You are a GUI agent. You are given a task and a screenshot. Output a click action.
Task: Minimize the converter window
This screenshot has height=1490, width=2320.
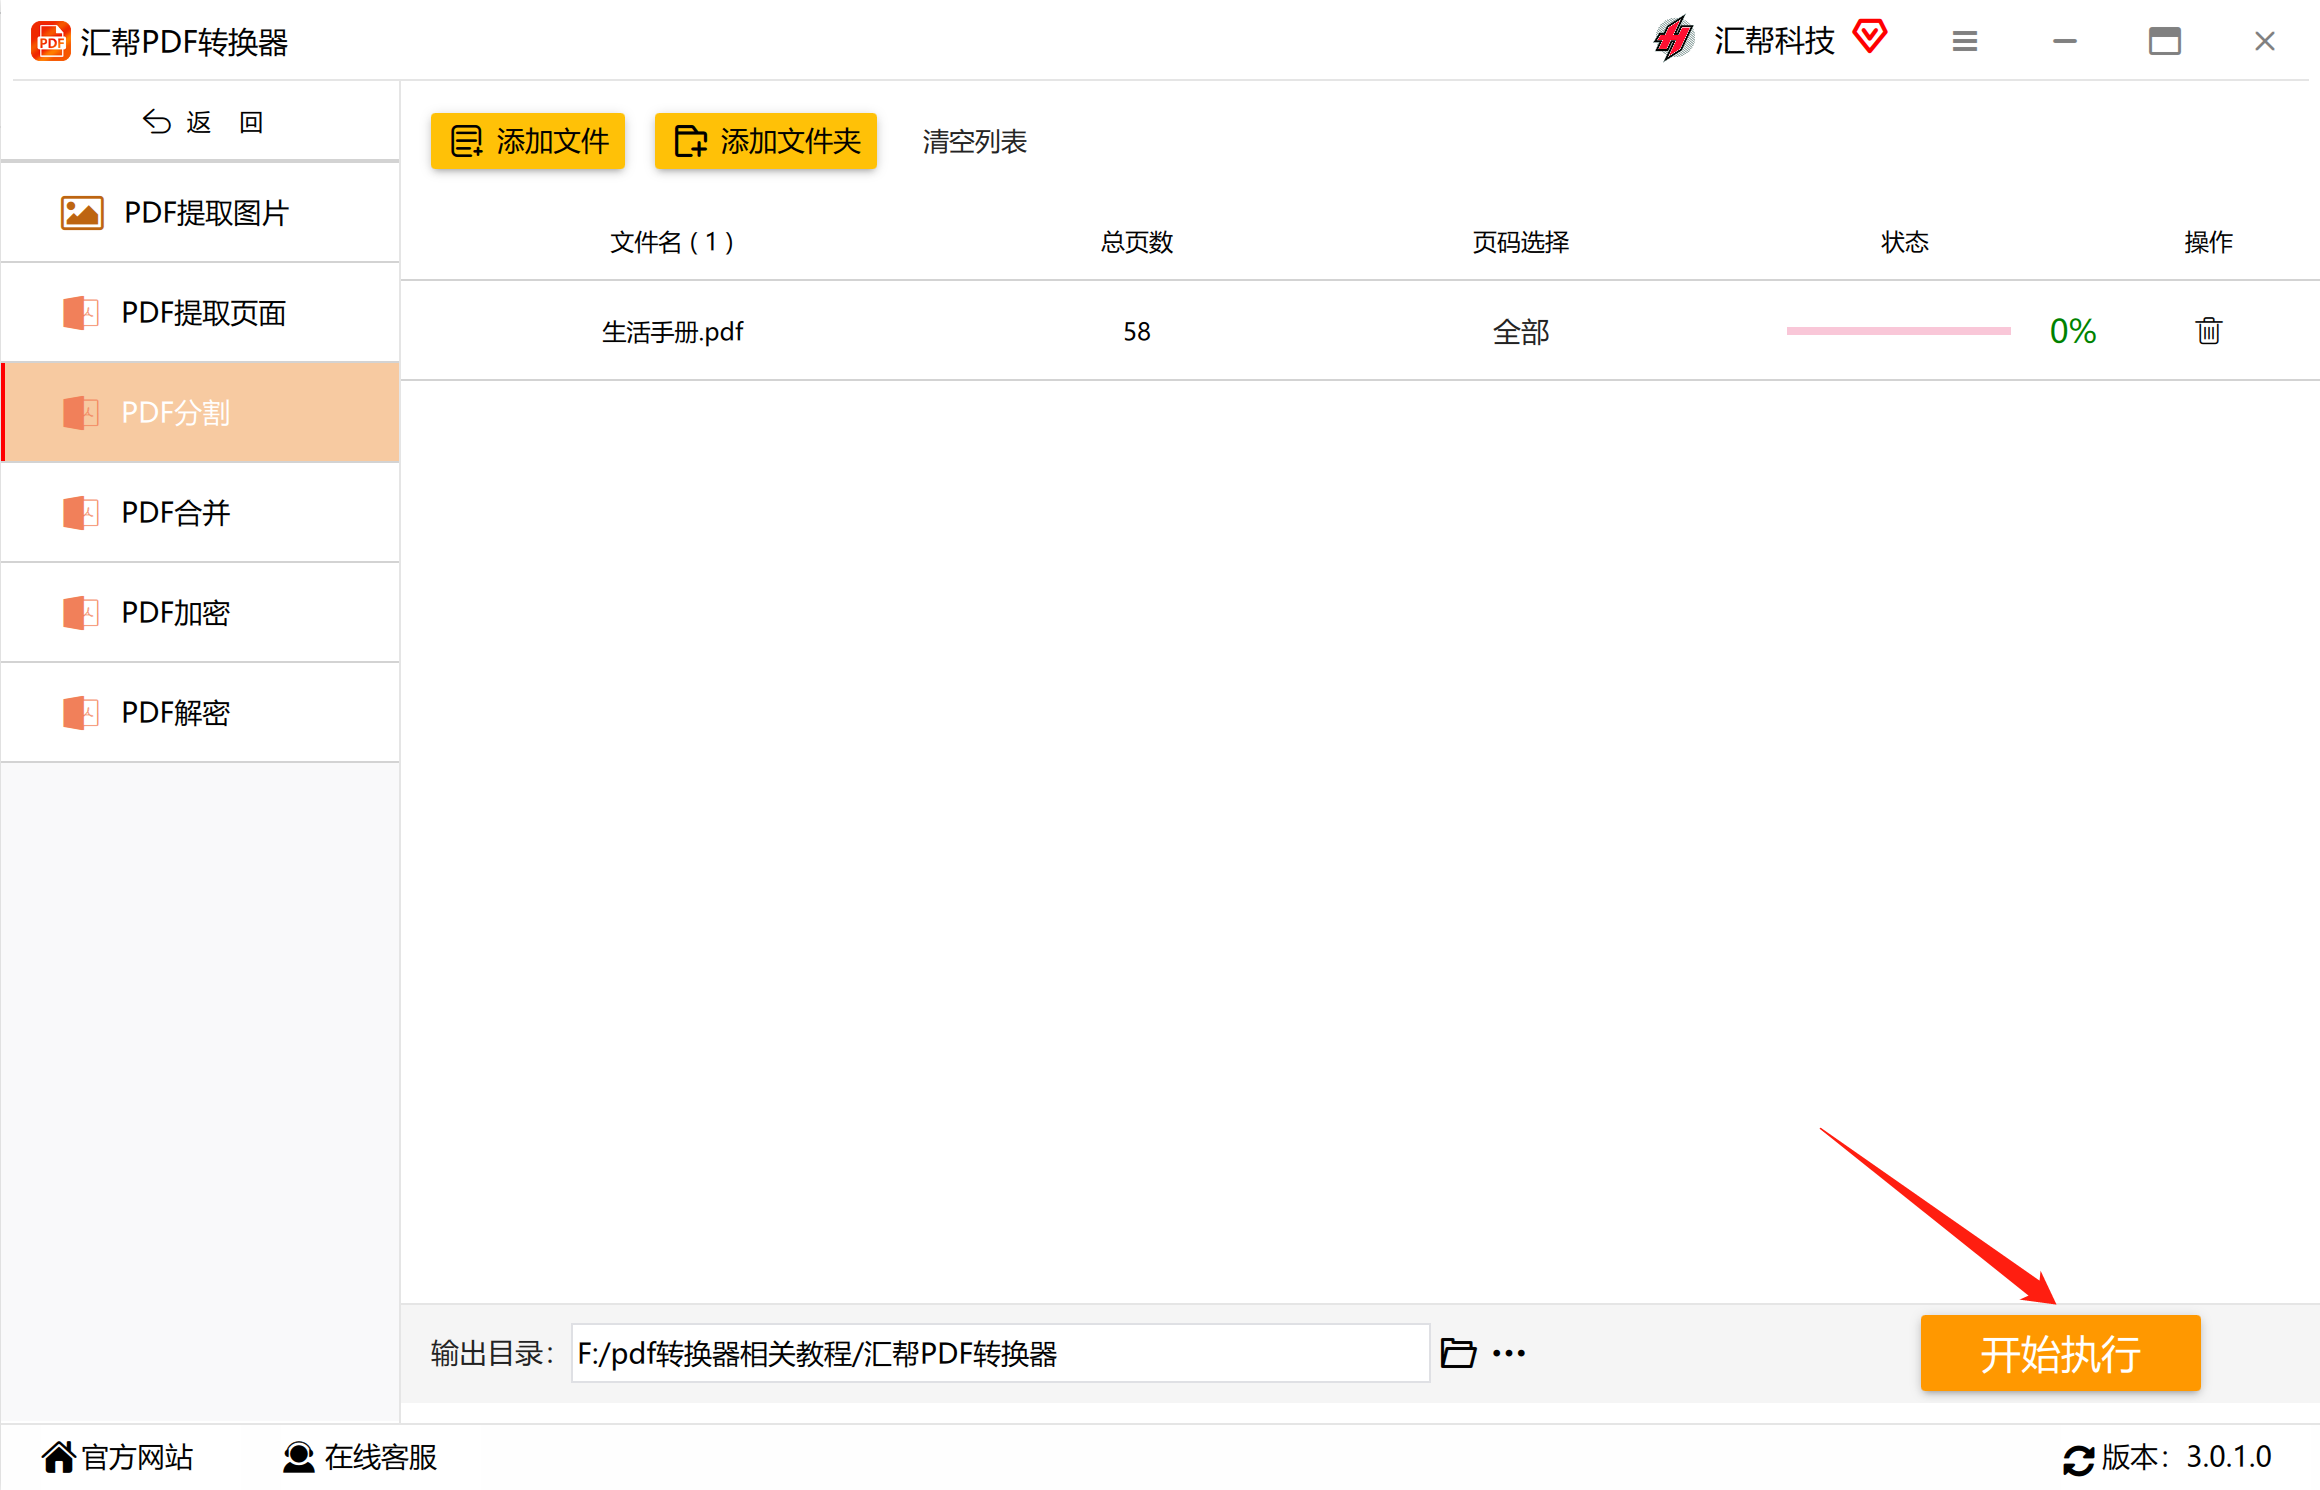(2065, 41)
